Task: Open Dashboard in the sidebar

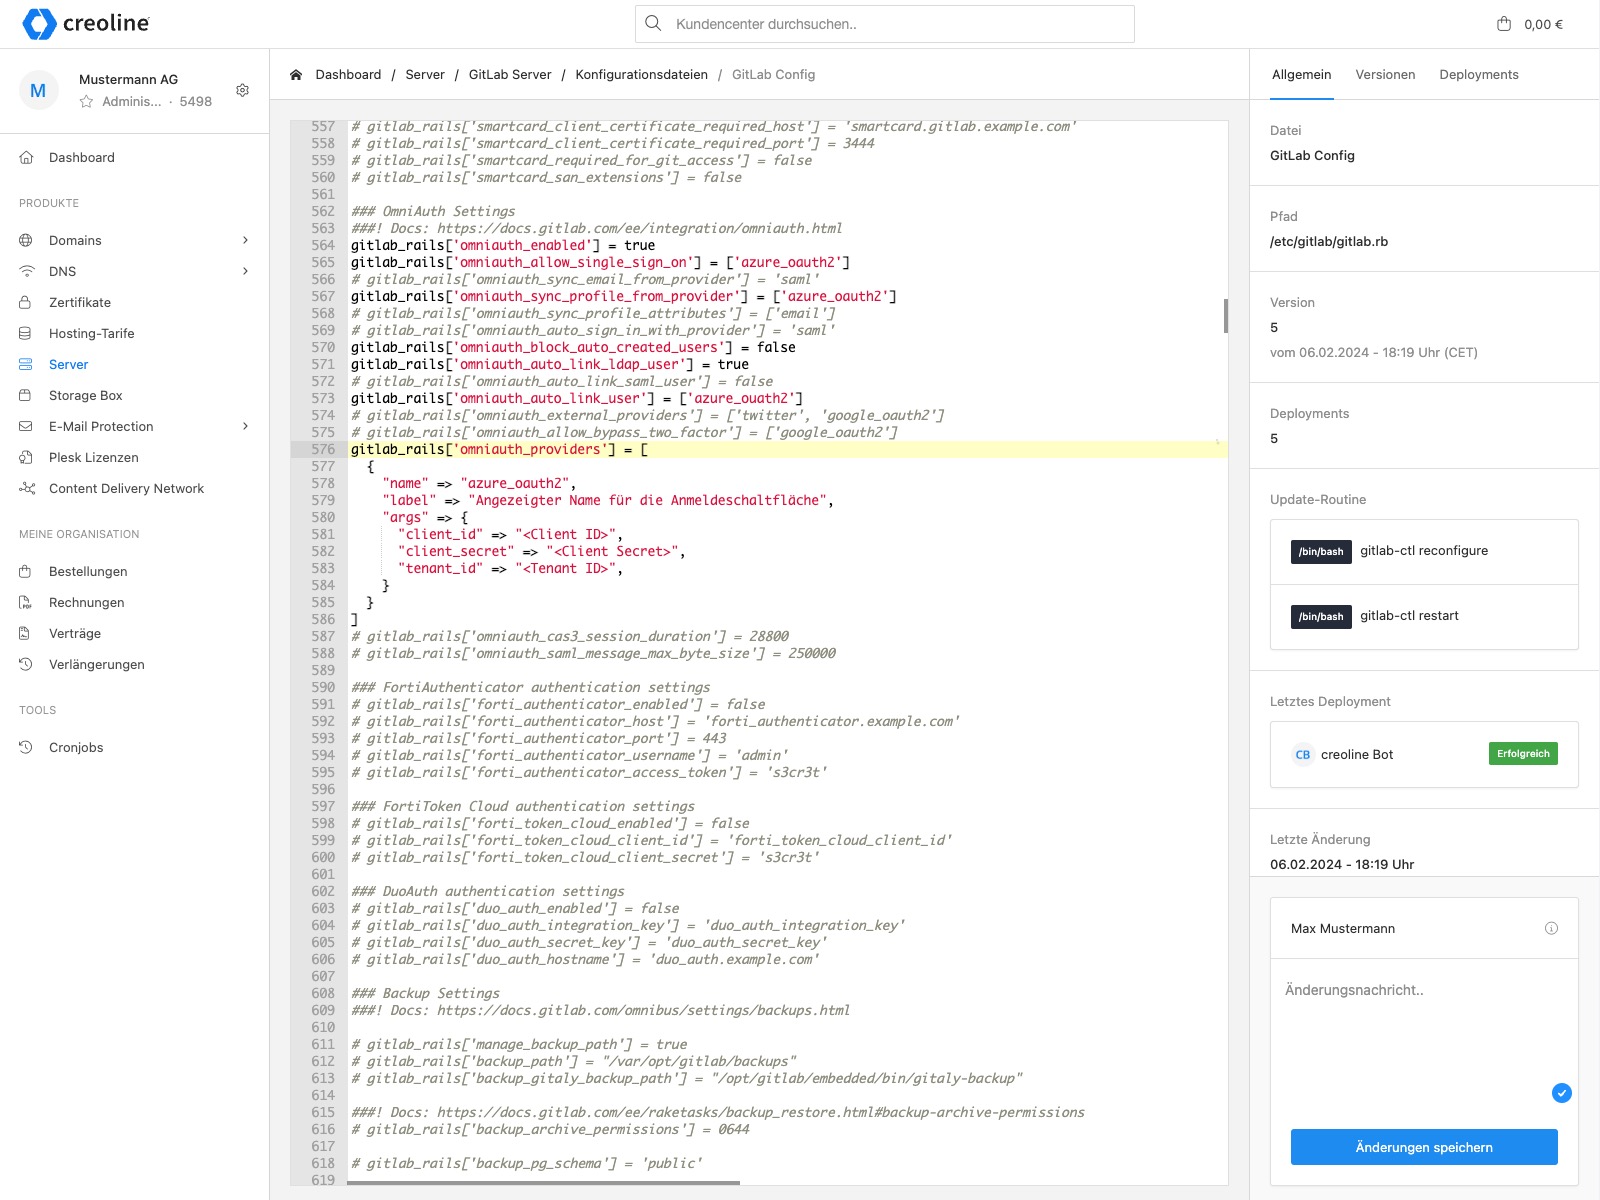Action: pos(82,157)
